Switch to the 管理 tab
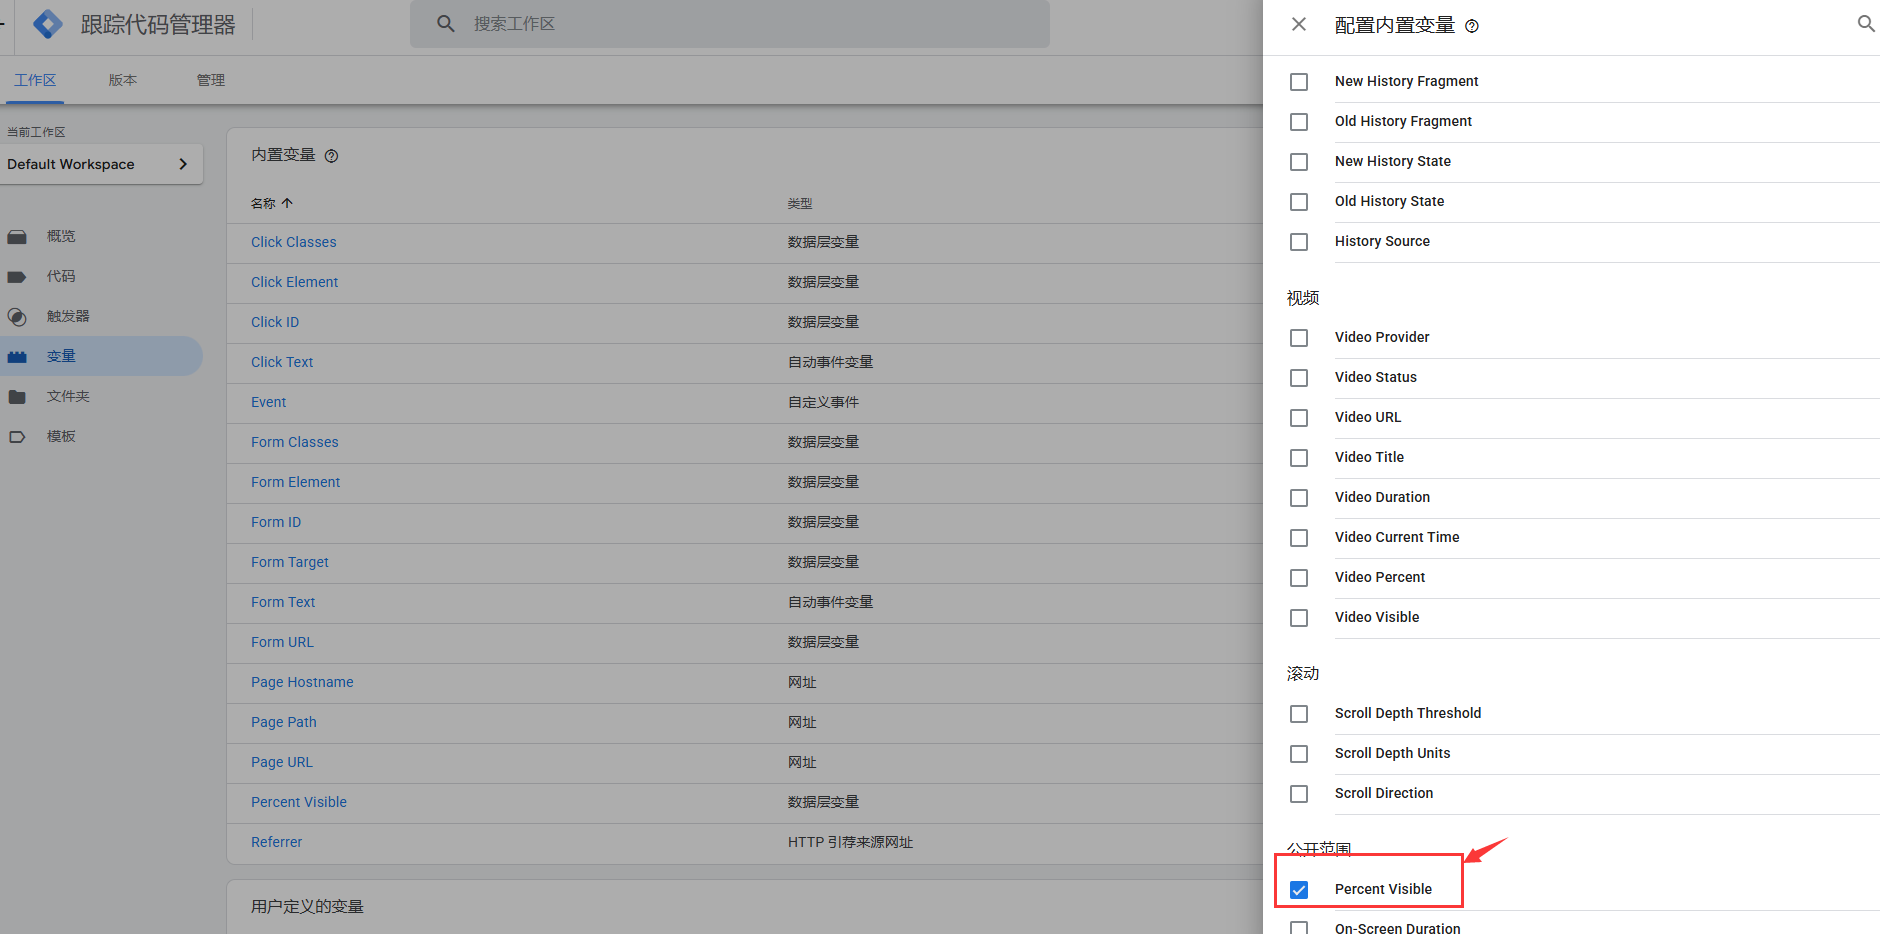 [x=211, y=80]
